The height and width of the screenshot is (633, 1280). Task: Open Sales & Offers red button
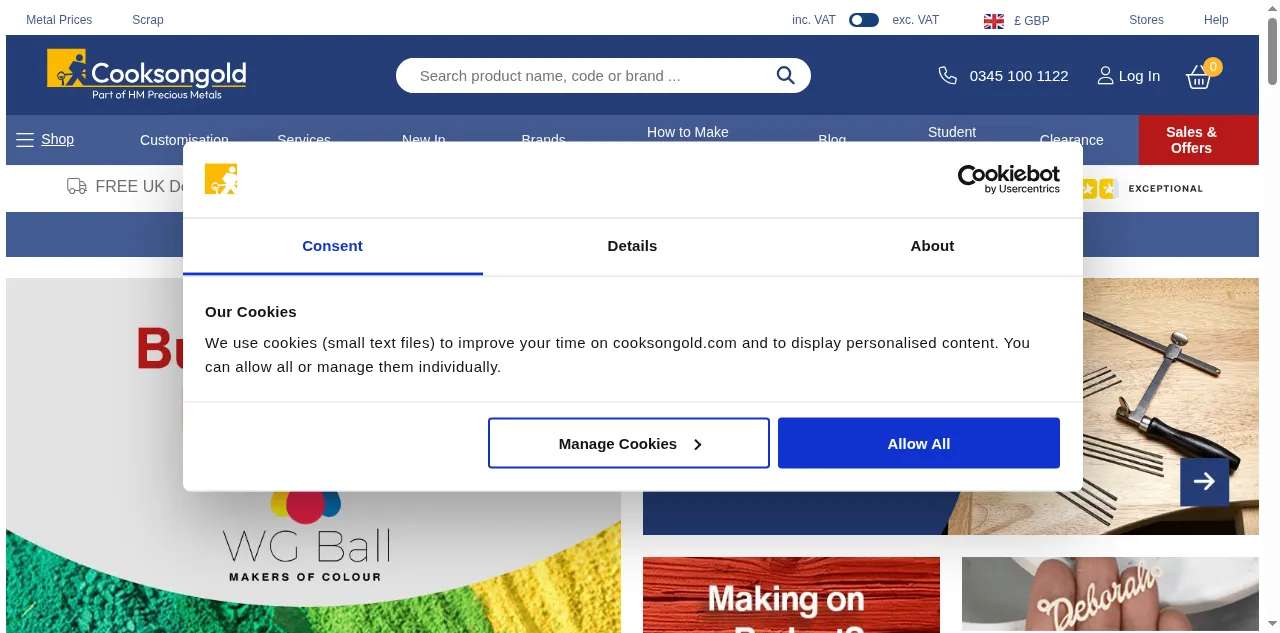tap(1198, 140)
